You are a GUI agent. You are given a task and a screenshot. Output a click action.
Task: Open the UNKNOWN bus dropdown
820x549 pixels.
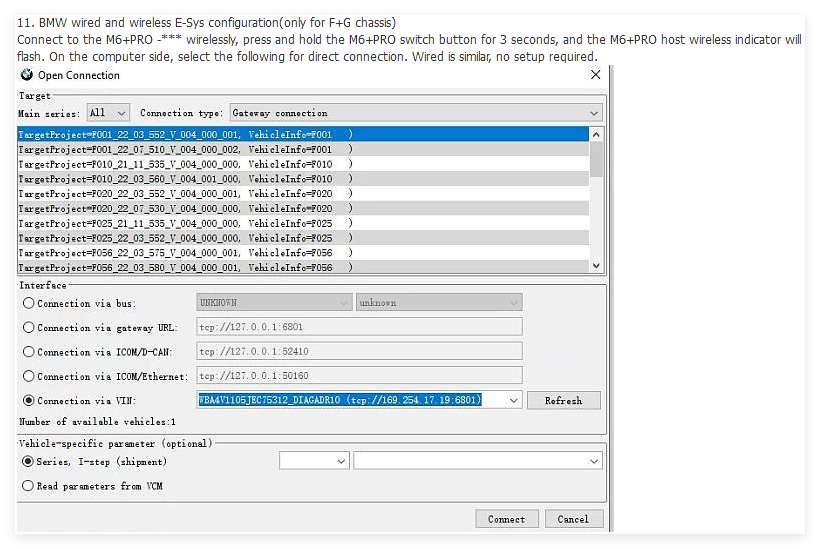[x=274, y=303]
